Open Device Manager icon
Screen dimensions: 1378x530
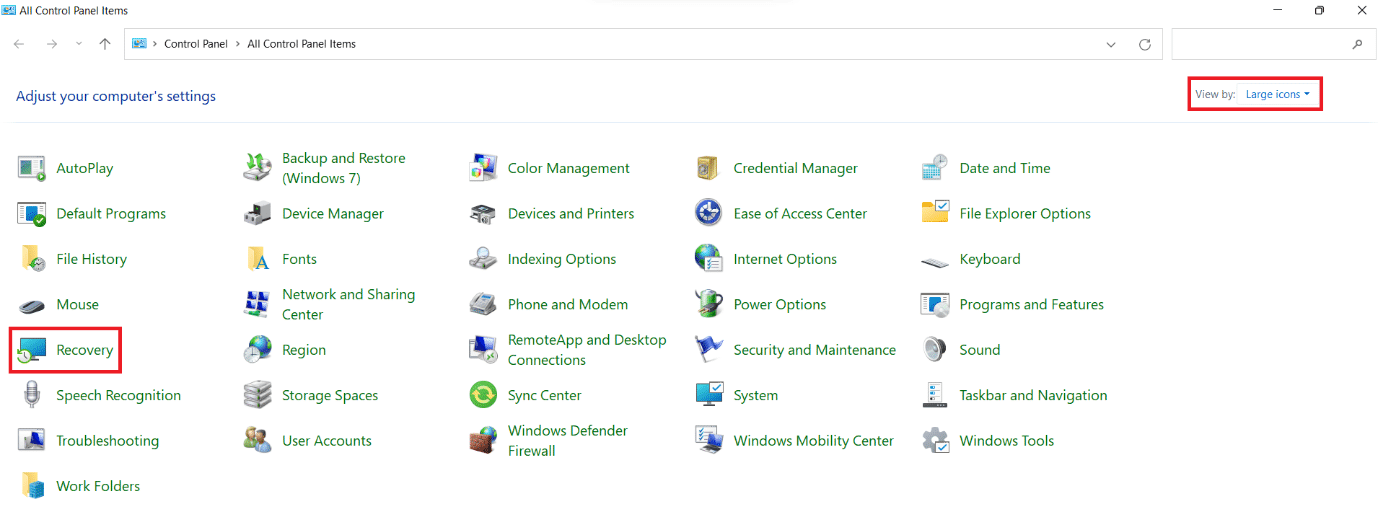click(x=258, y=214)
